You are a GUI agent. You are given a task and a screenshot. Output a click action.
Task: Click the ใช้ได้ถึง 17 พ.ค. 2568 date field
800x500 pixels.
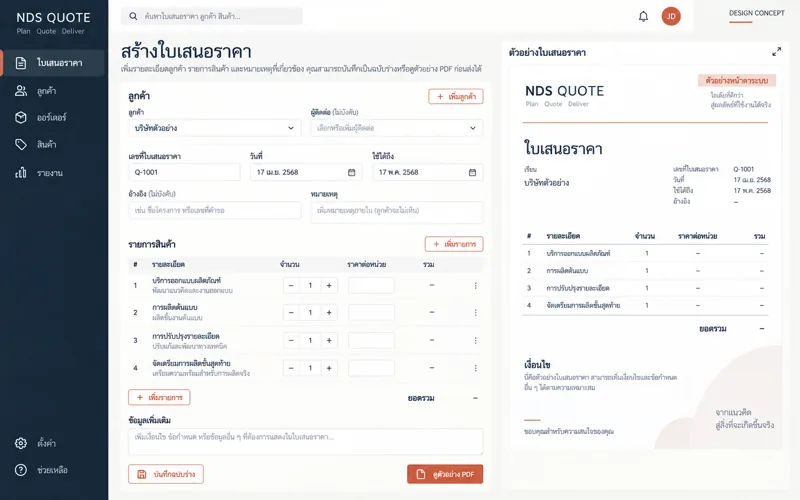point(428,172)
